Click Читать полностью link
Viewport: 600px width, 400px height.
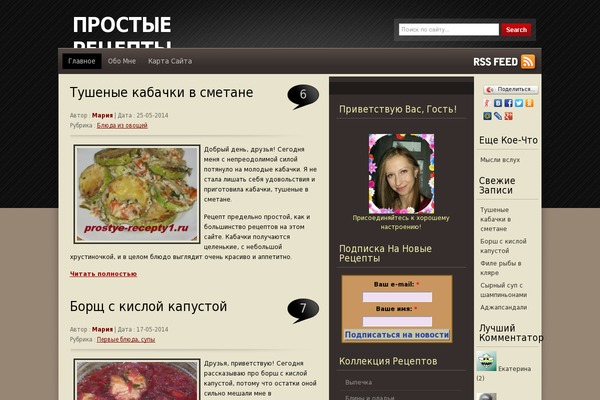103,274
